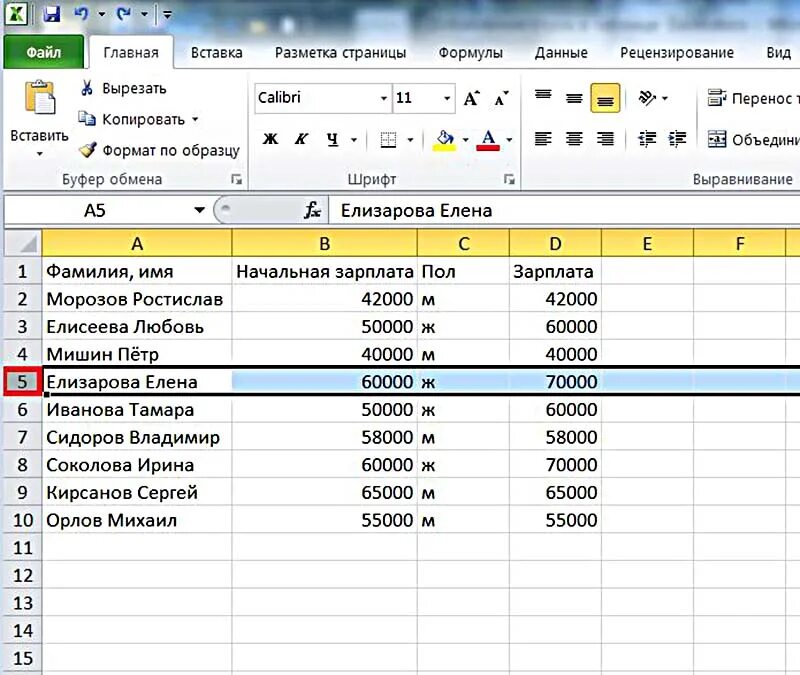Viewport: 800px width, 675px height.
Task: Select cell Морозов Ростислав
Action: pyautogui.click(x=137, y=298)
